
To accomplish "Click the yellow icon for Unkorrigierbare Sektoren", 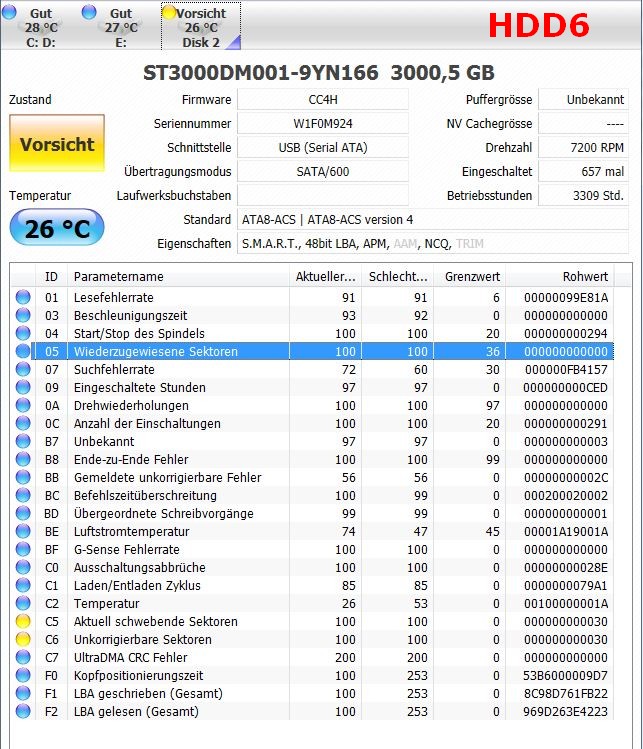I will pyautogui.click(x=23, y=639).
